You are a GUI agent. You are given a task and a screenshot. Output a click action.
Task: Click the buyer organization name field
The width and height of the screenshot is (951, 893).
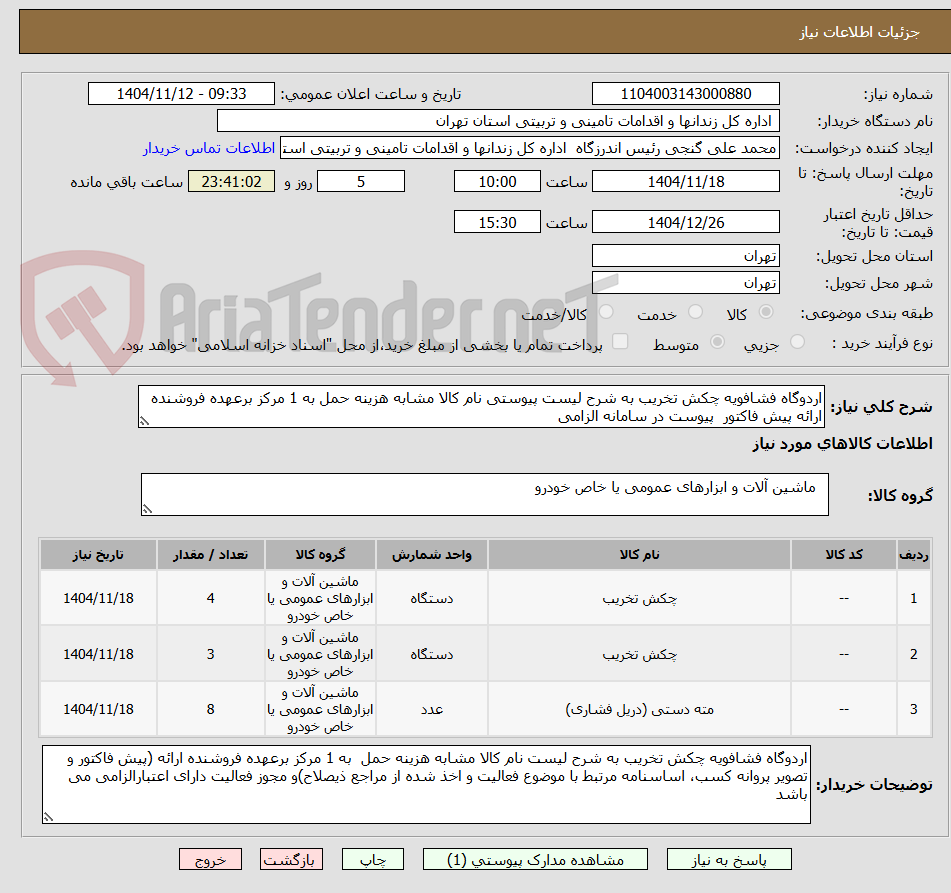(499, 121)
